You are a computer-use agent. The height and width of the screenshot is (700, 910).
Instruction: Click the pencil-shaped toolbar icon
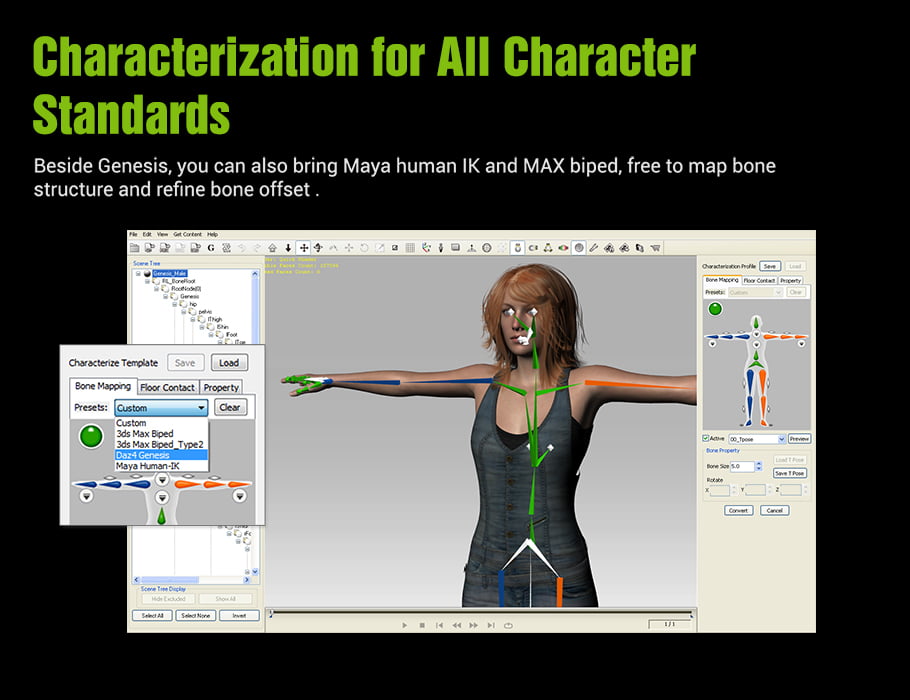click(x=594, y=248)
